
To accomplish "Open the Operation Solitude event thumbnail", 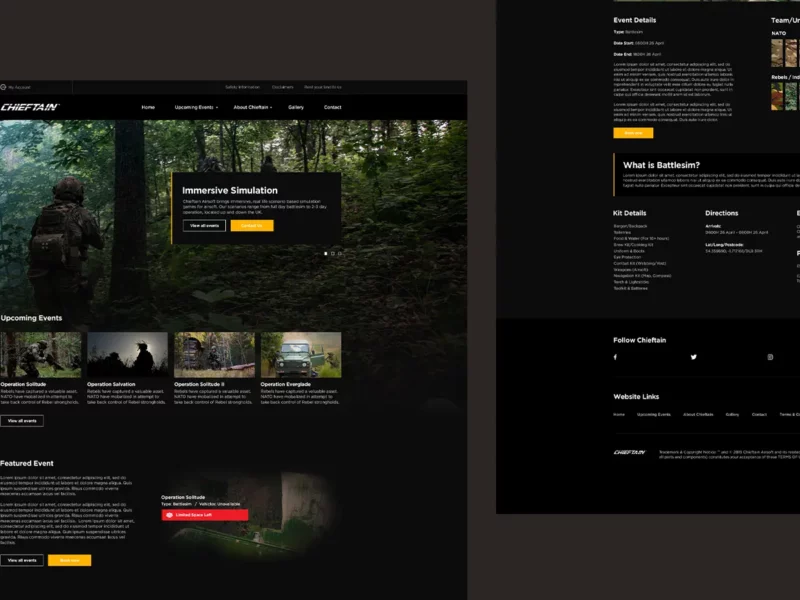I will [x=40, y=355].
